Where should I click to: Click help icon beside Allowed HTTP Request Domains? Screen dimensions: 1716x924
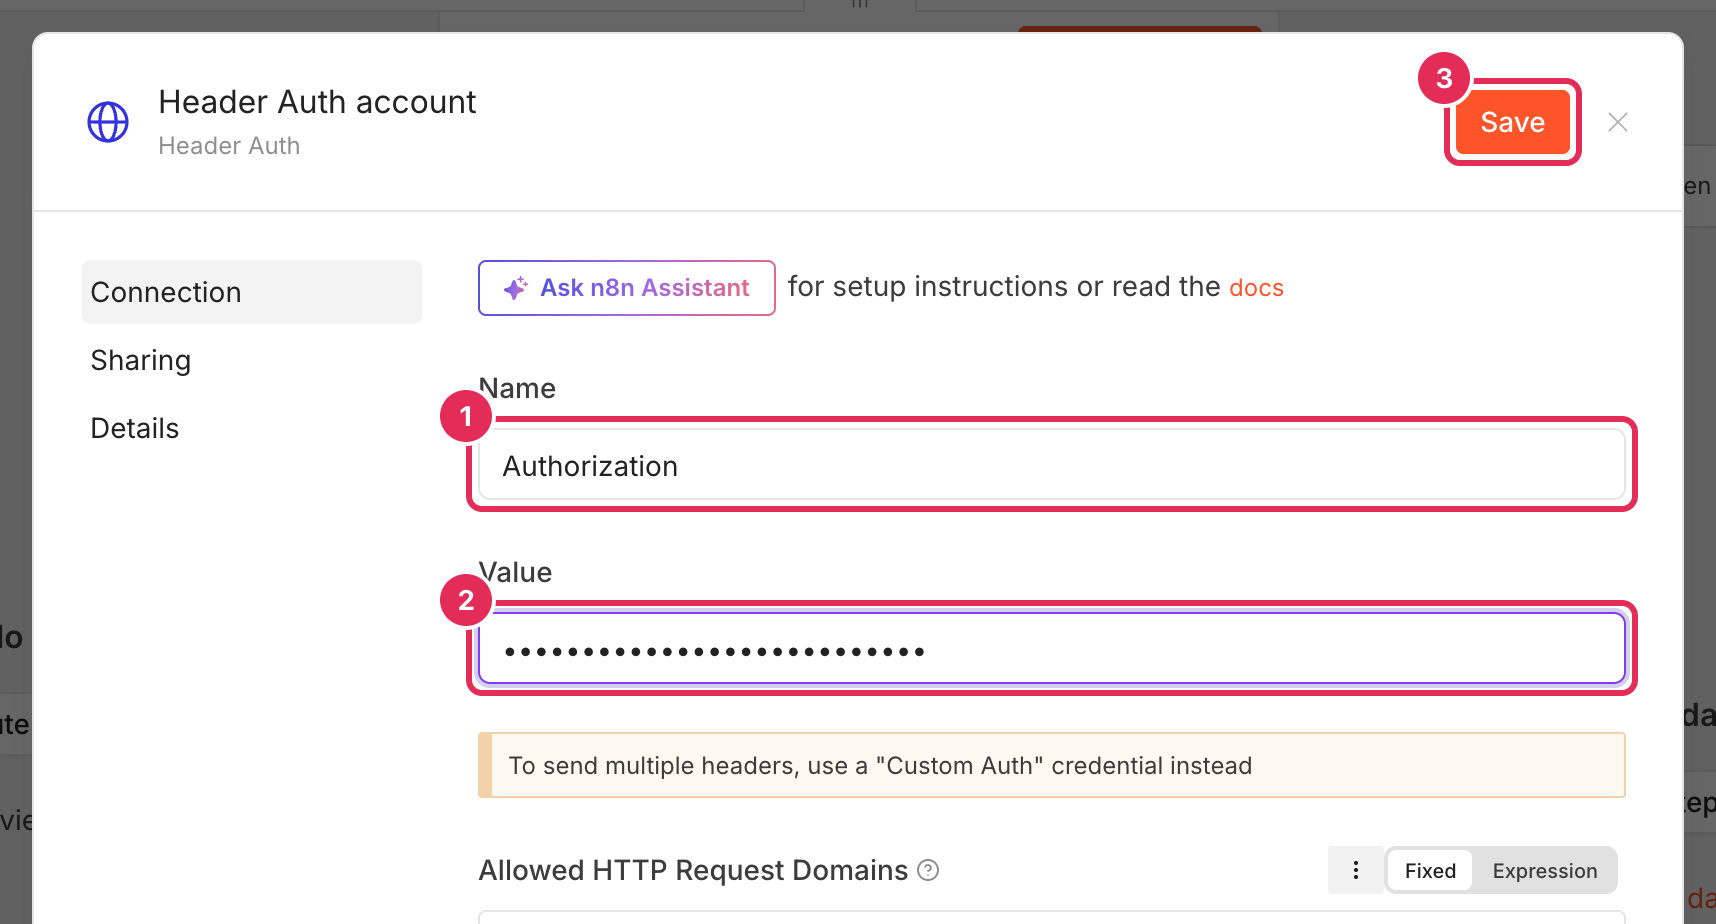click(x=928, y=870)
